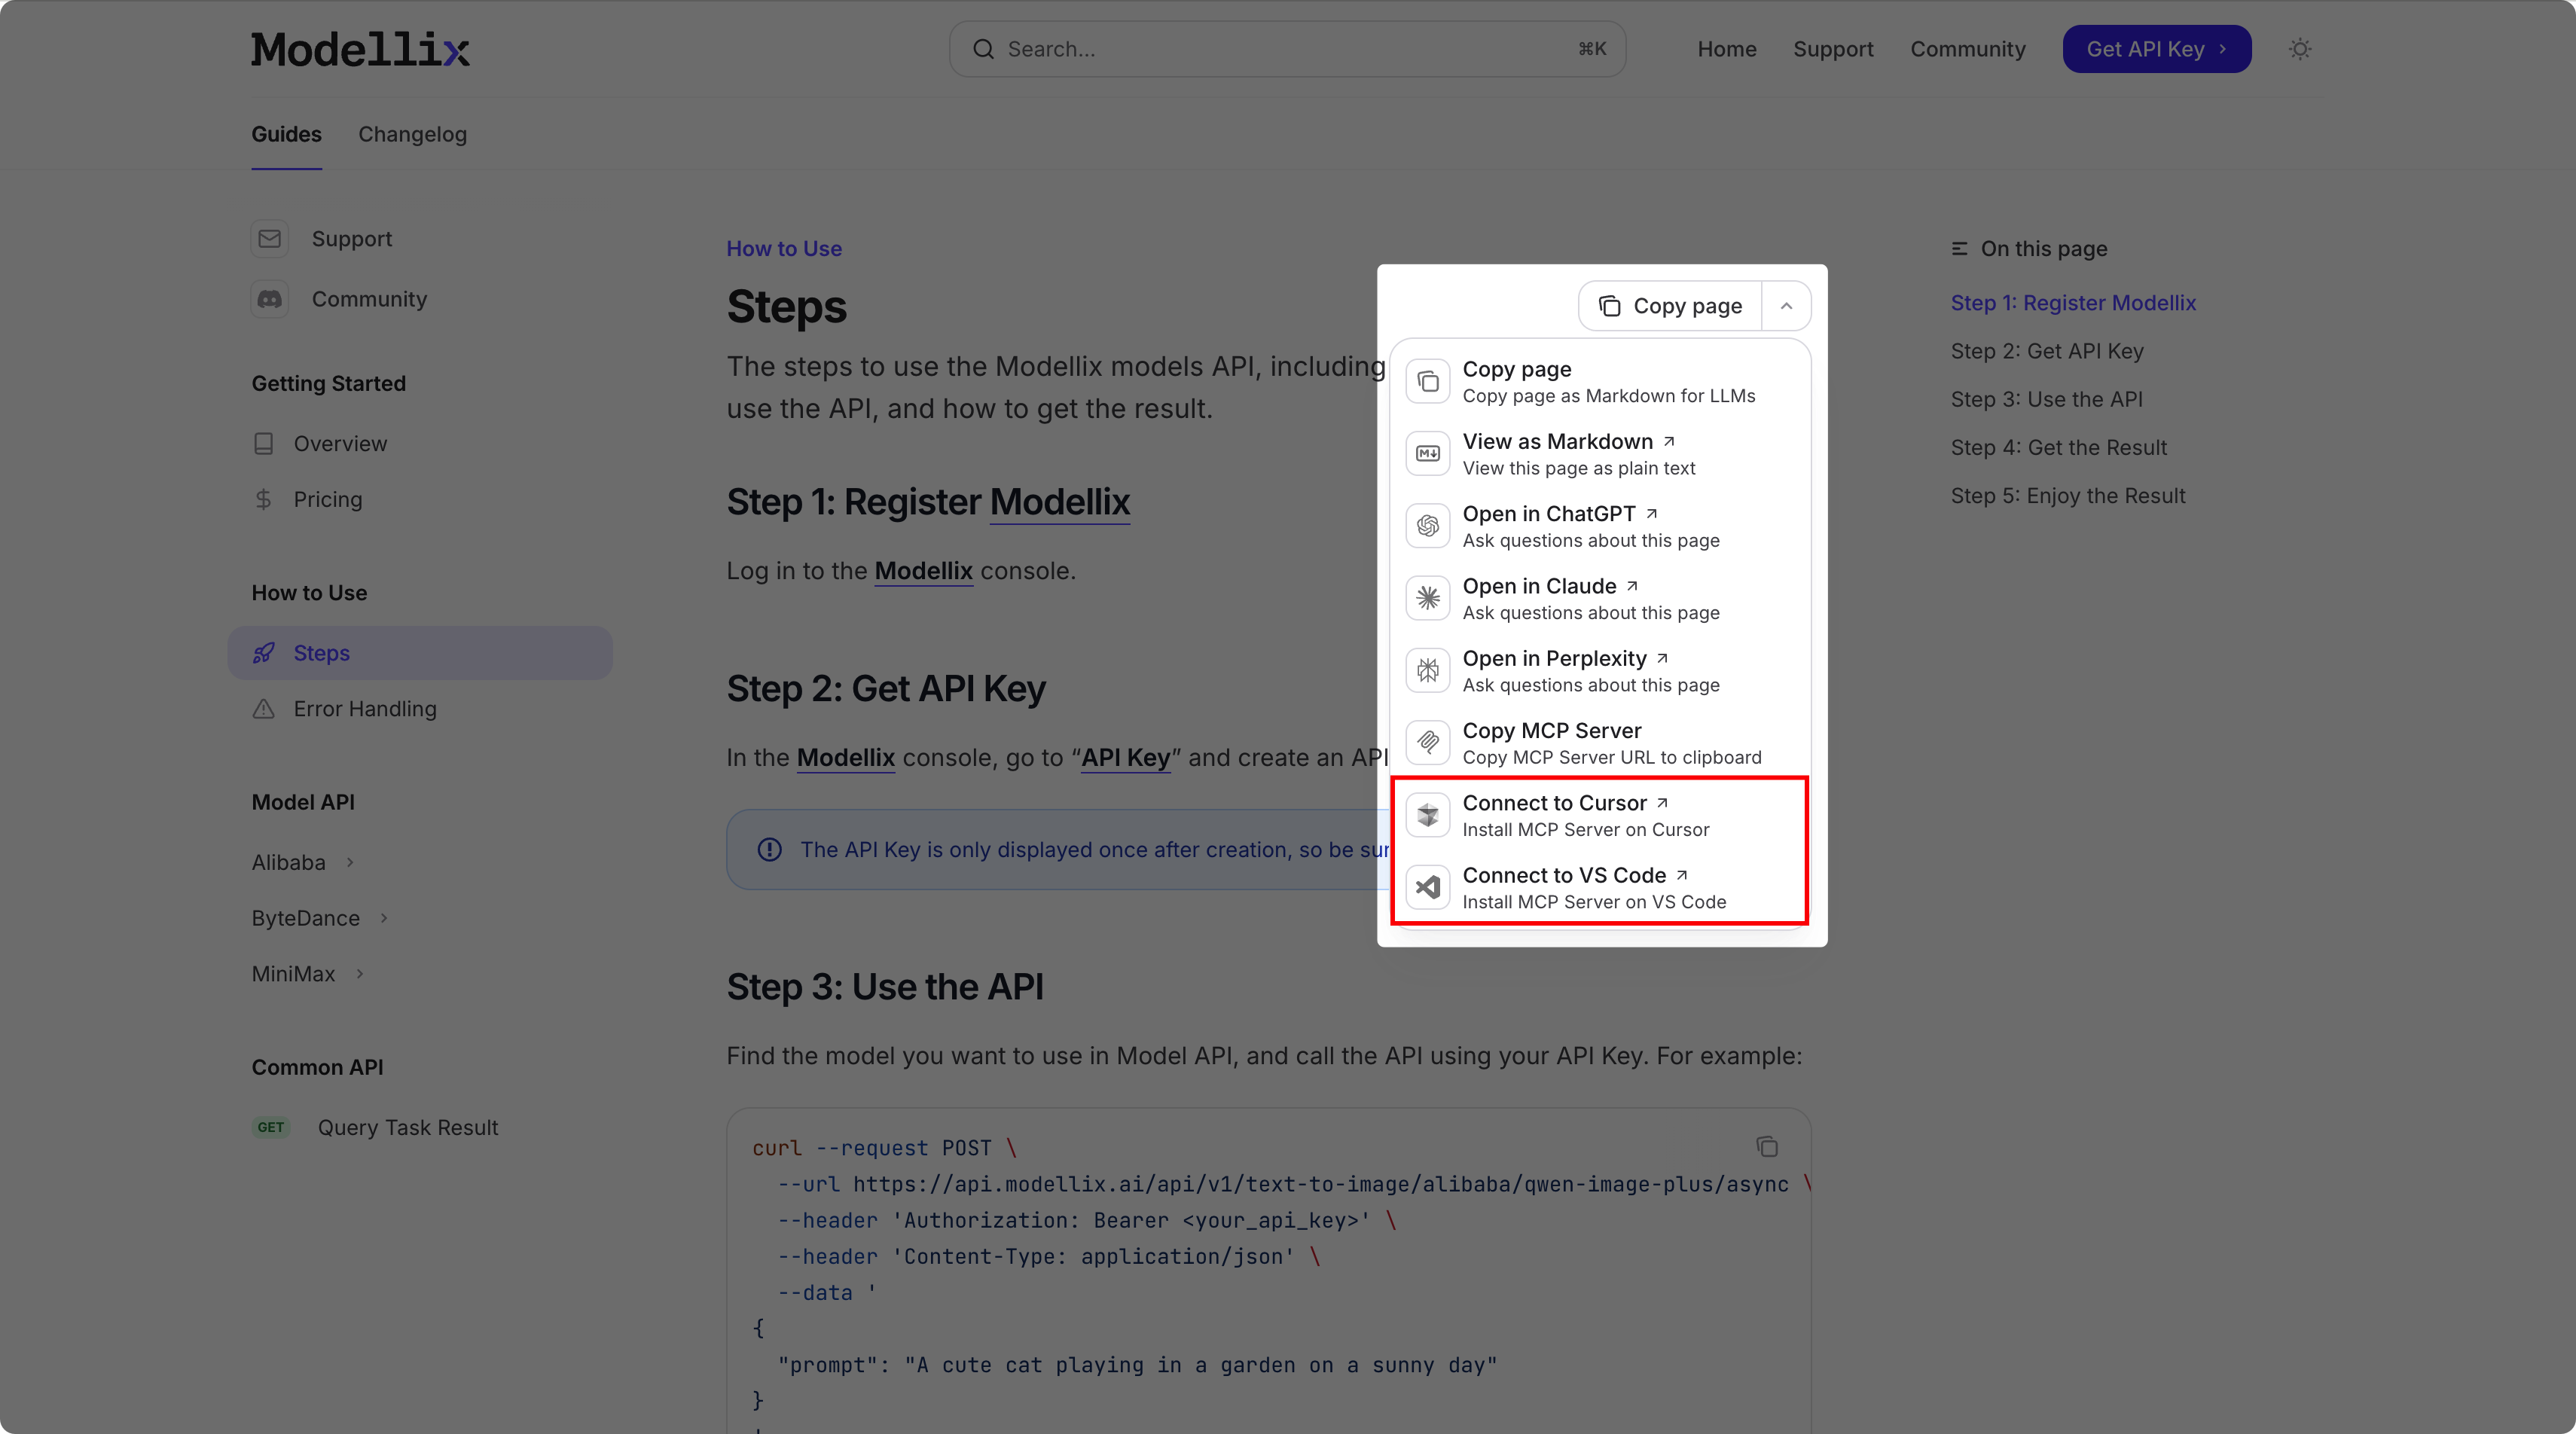Image resolution: width=2576 pixels, height=1434 pixels.
Task: Copy the curl code example
Action: pos(1766,1147)
